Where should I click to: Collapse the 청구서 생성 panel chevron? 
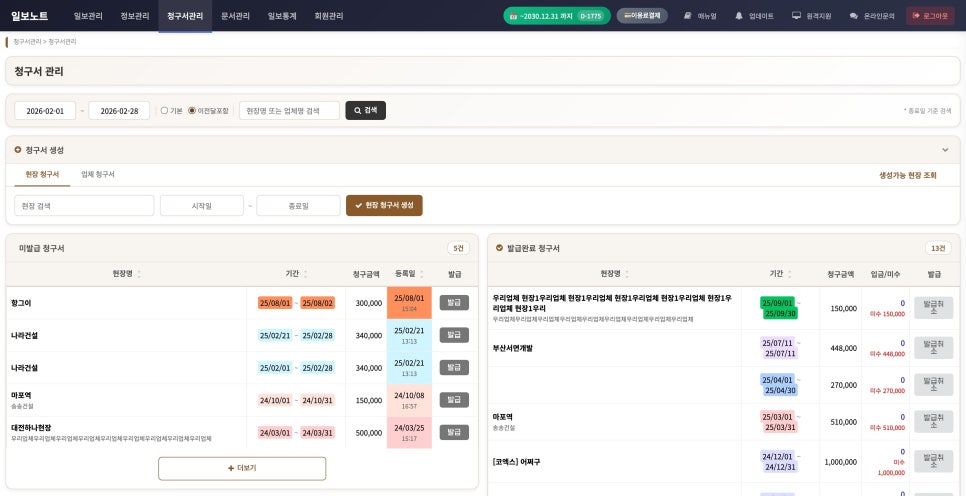(x=945, y=150)
